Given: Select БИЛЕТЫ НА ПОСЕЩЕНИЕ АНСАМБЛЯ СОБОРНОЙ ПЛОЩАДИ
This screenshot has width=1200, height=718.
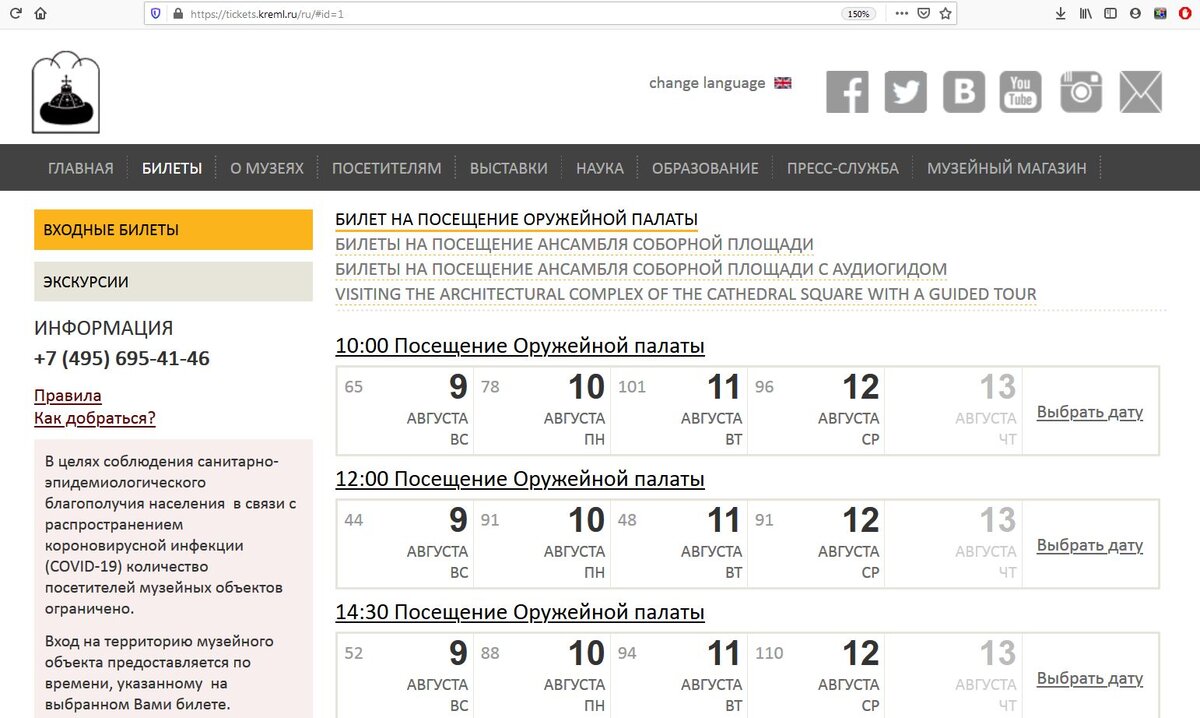Looking at the screenshot, I should click(x=574, y=244).
